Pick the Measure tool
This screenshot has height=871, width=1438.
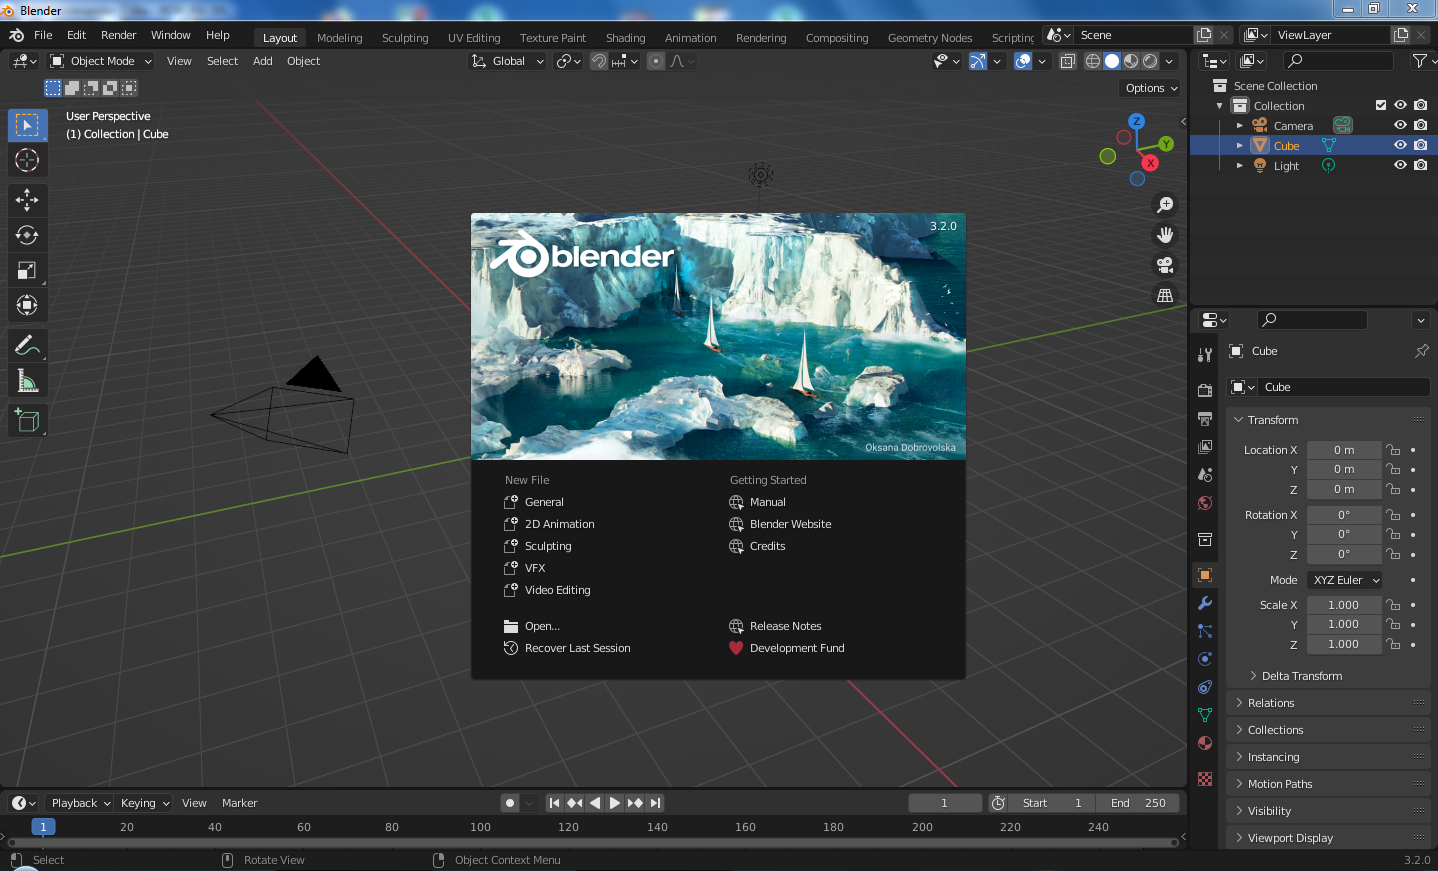(27, 381)
